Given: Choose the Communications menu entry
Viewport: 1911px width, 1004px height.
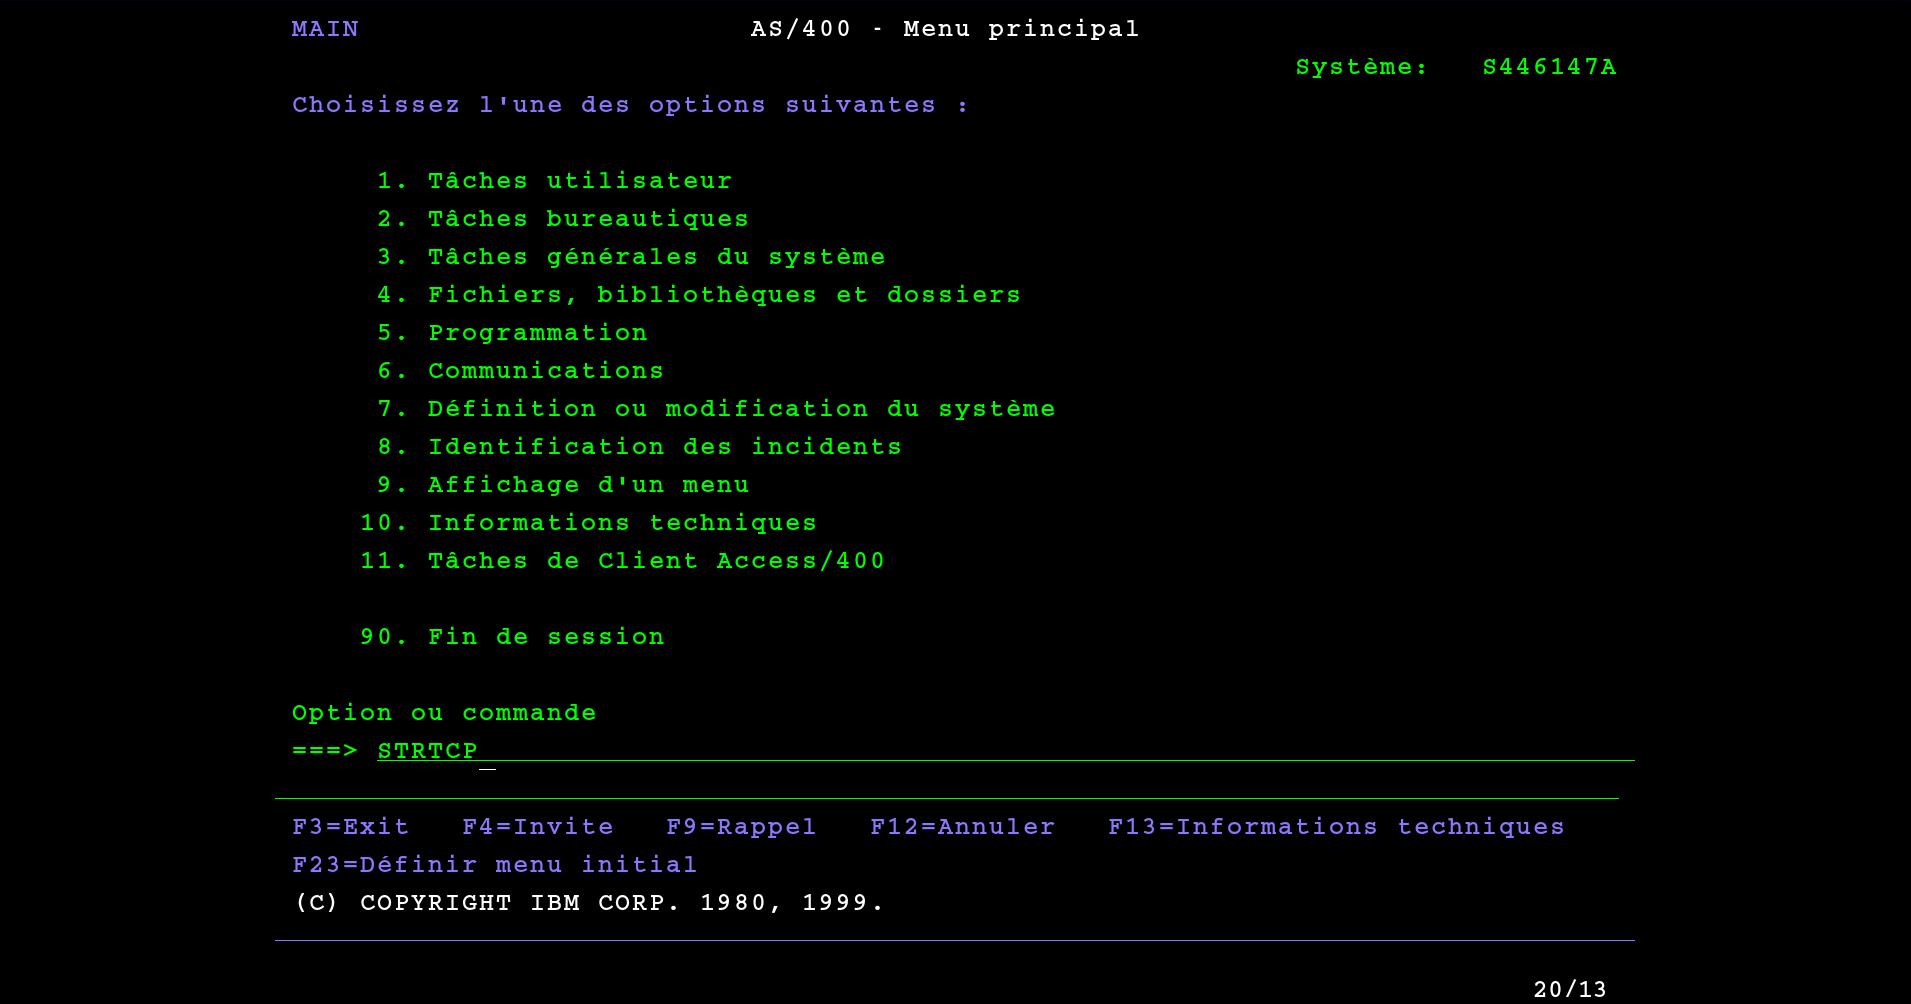Looking at the screenshot, I should 545,371.
